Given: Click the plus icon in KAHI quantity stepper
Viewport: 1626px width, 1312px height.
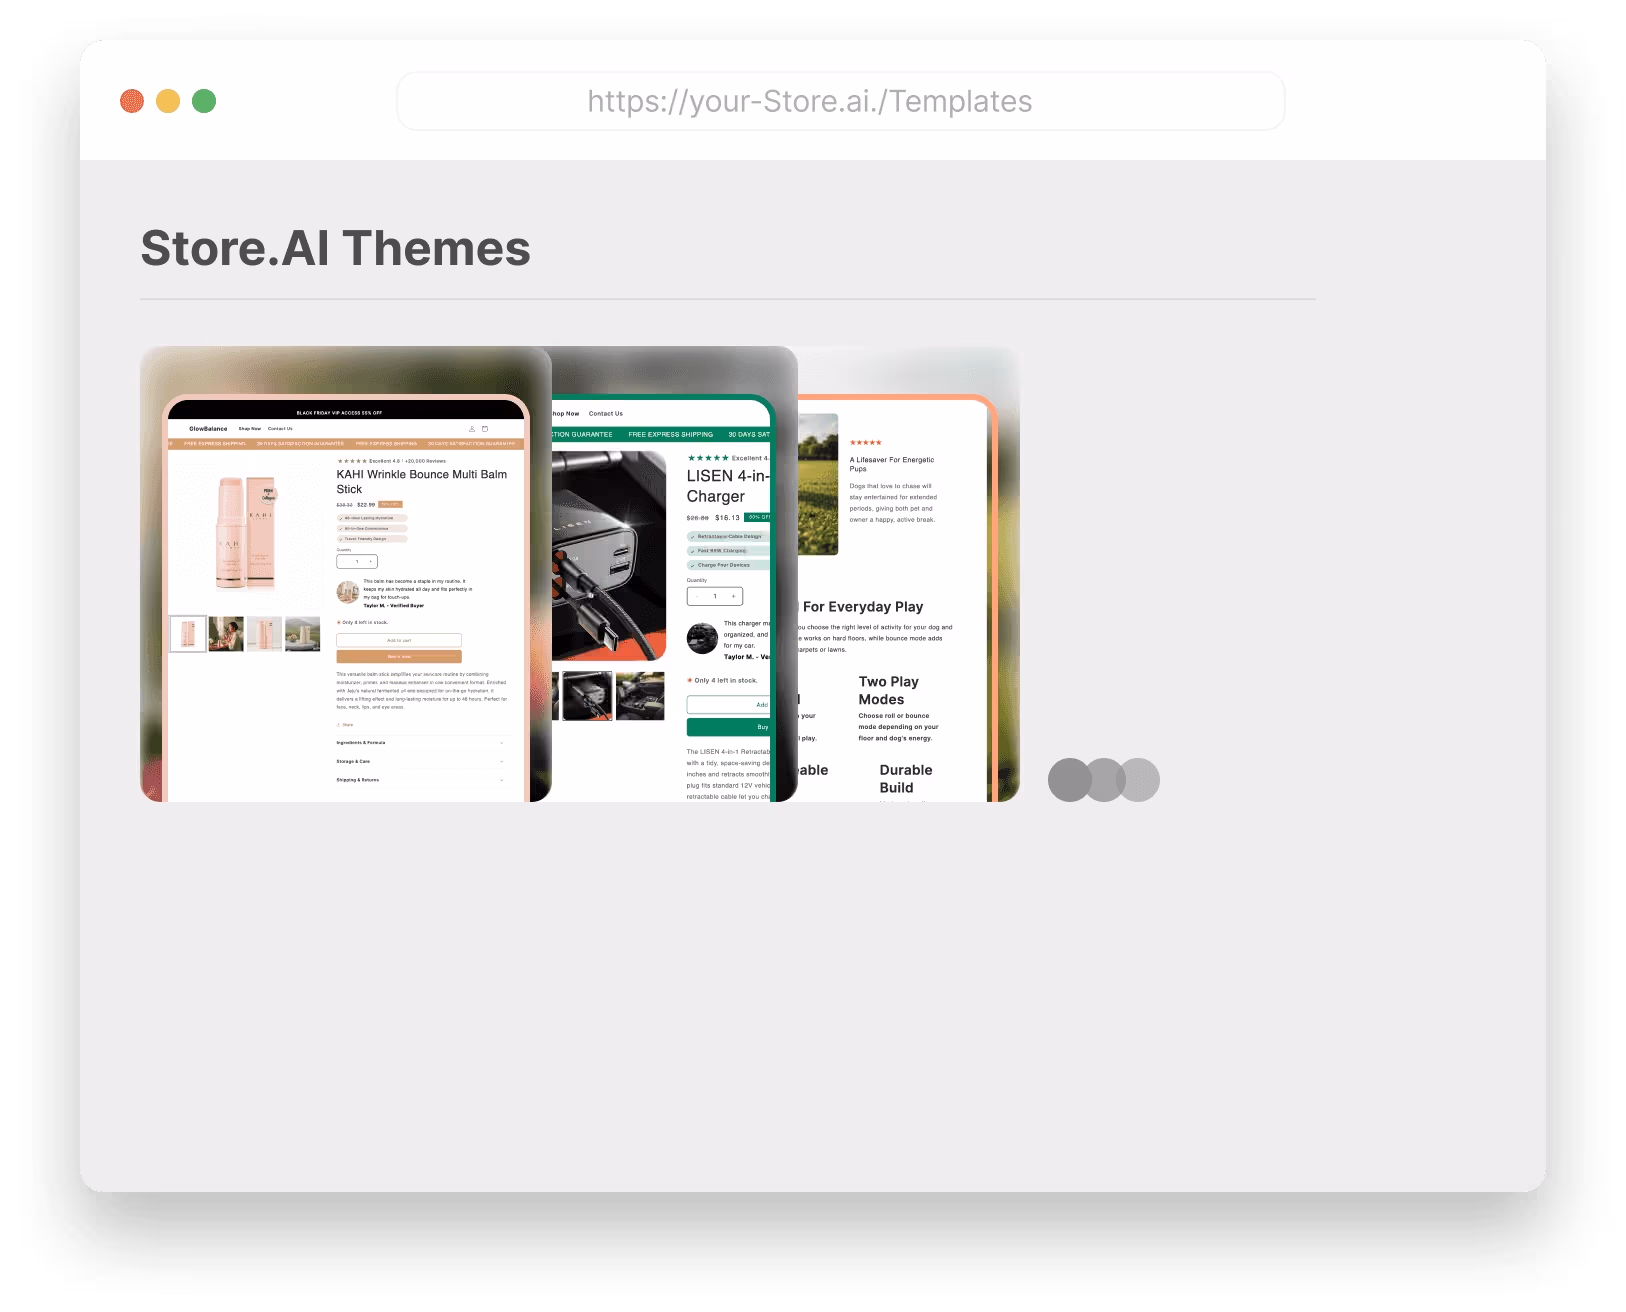Looking at the screenshot, I should 371,562.
